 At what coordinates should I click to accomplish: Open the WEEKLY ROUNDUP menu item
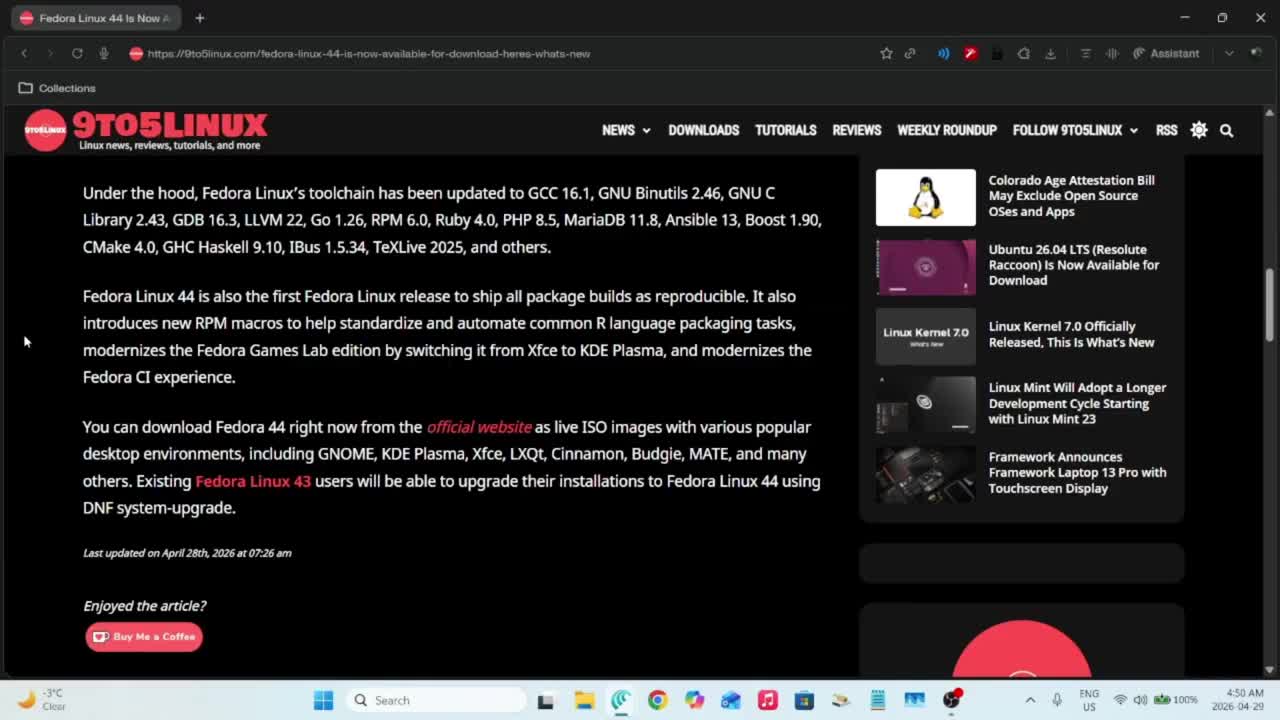946,130
